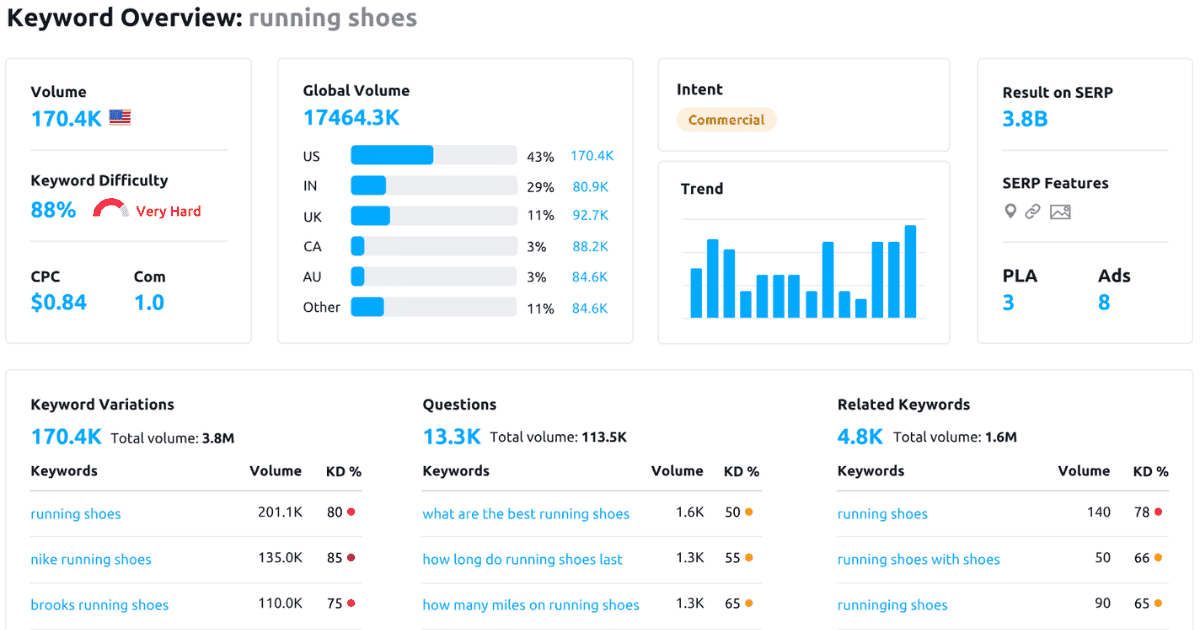
Task: Open 'runninging shoes' related keyword
Action: click(893, 605)
